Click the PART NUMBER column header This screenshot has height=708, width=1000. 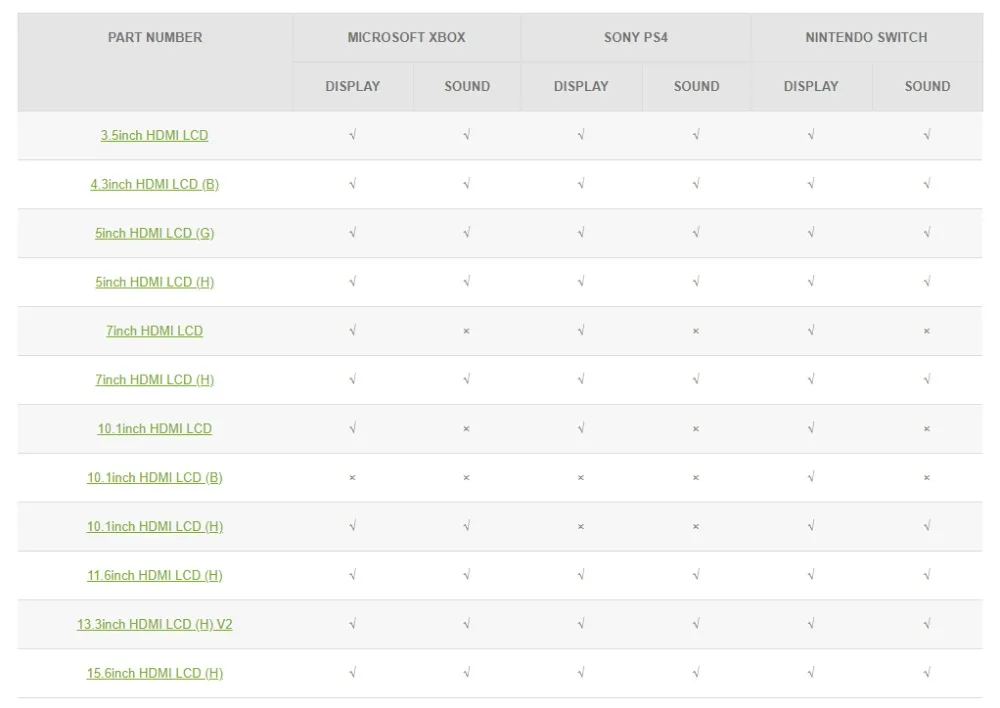[x=155, y=37]
